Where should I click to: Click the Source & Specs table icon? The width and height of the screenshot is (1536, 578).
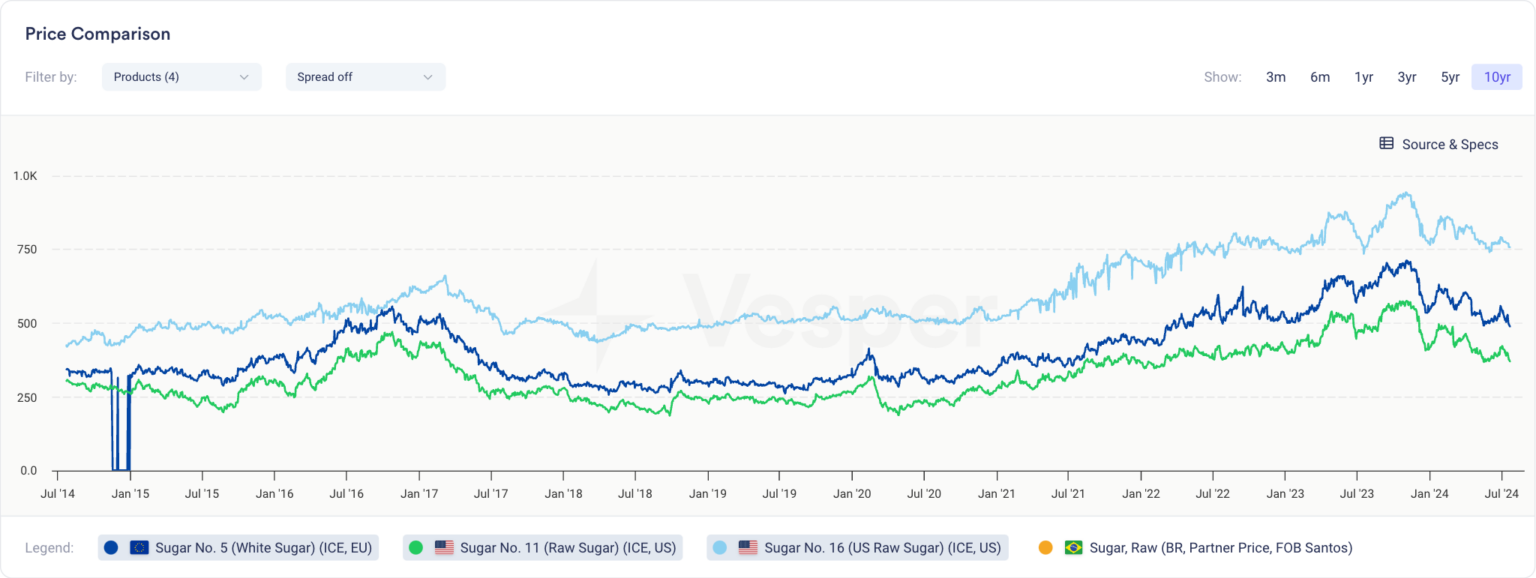coord(1386,143)
